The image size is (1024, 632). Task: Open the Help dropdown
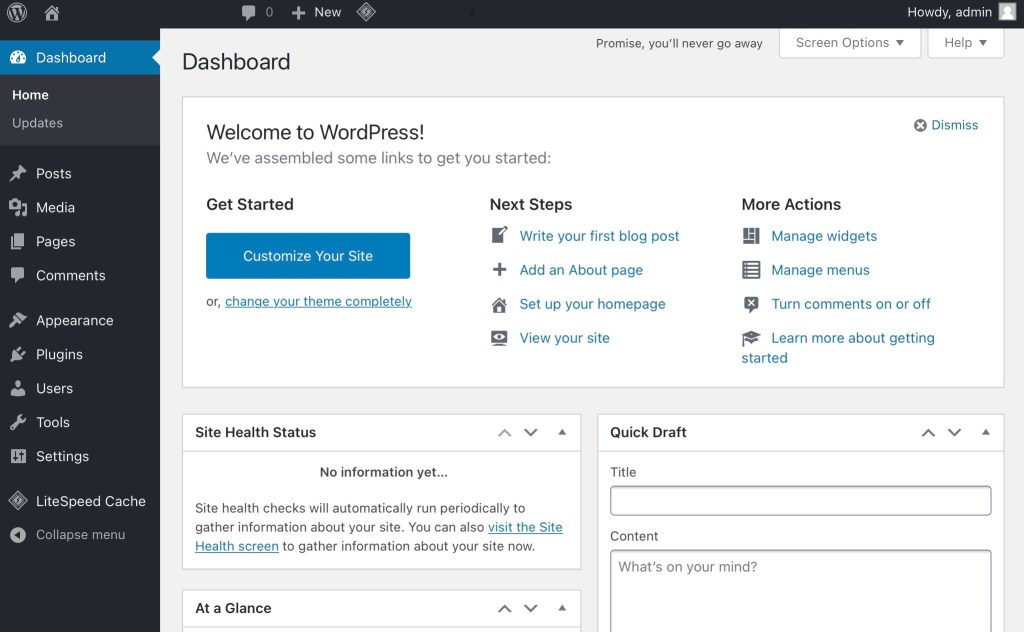964,43
